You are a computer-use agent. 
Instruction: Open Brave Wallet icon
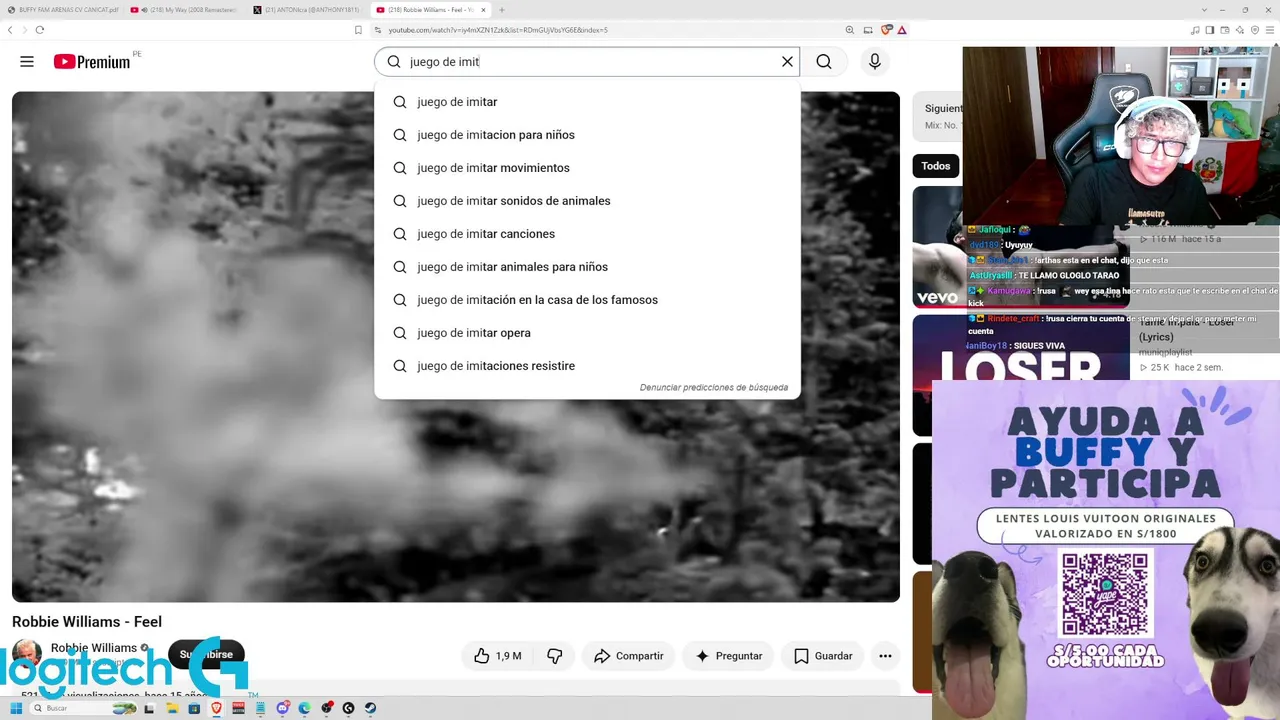click(1225, 30)
